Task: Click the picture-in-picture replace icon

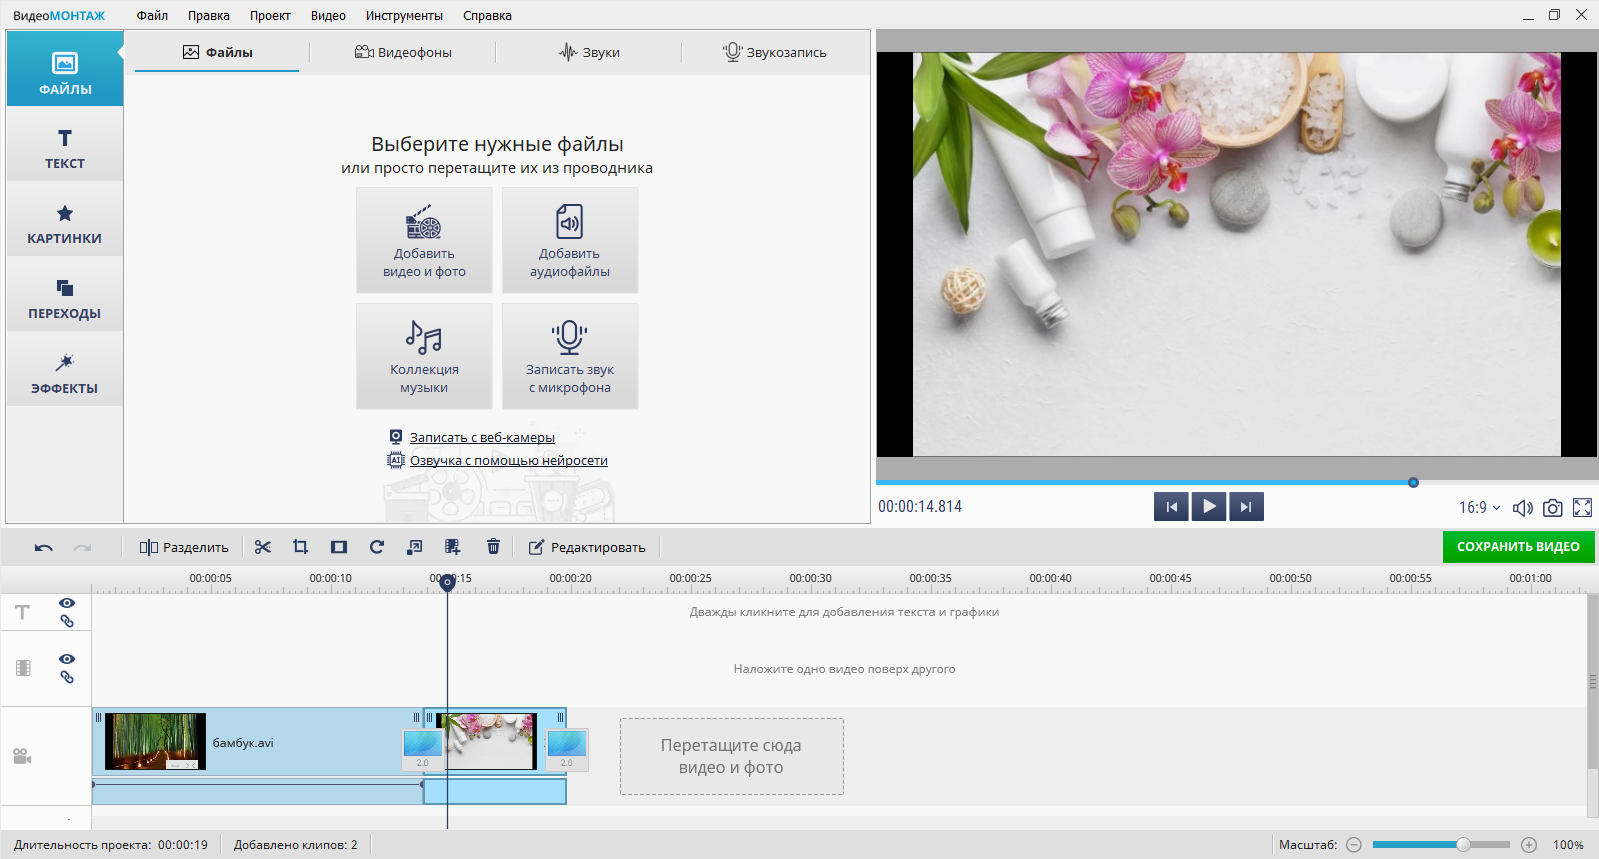Action: pos(415,547)
